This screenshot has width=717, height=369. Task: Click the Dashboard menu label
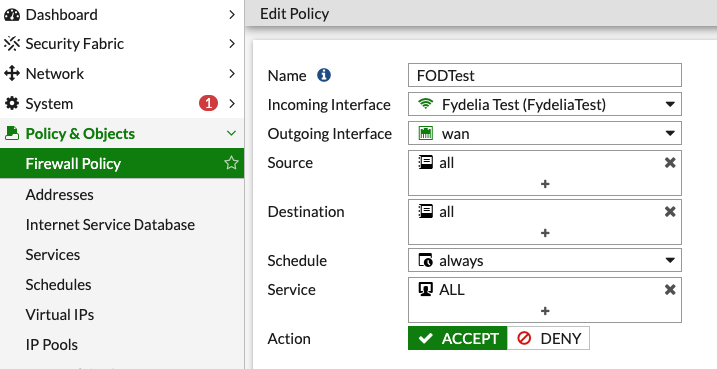61,15
